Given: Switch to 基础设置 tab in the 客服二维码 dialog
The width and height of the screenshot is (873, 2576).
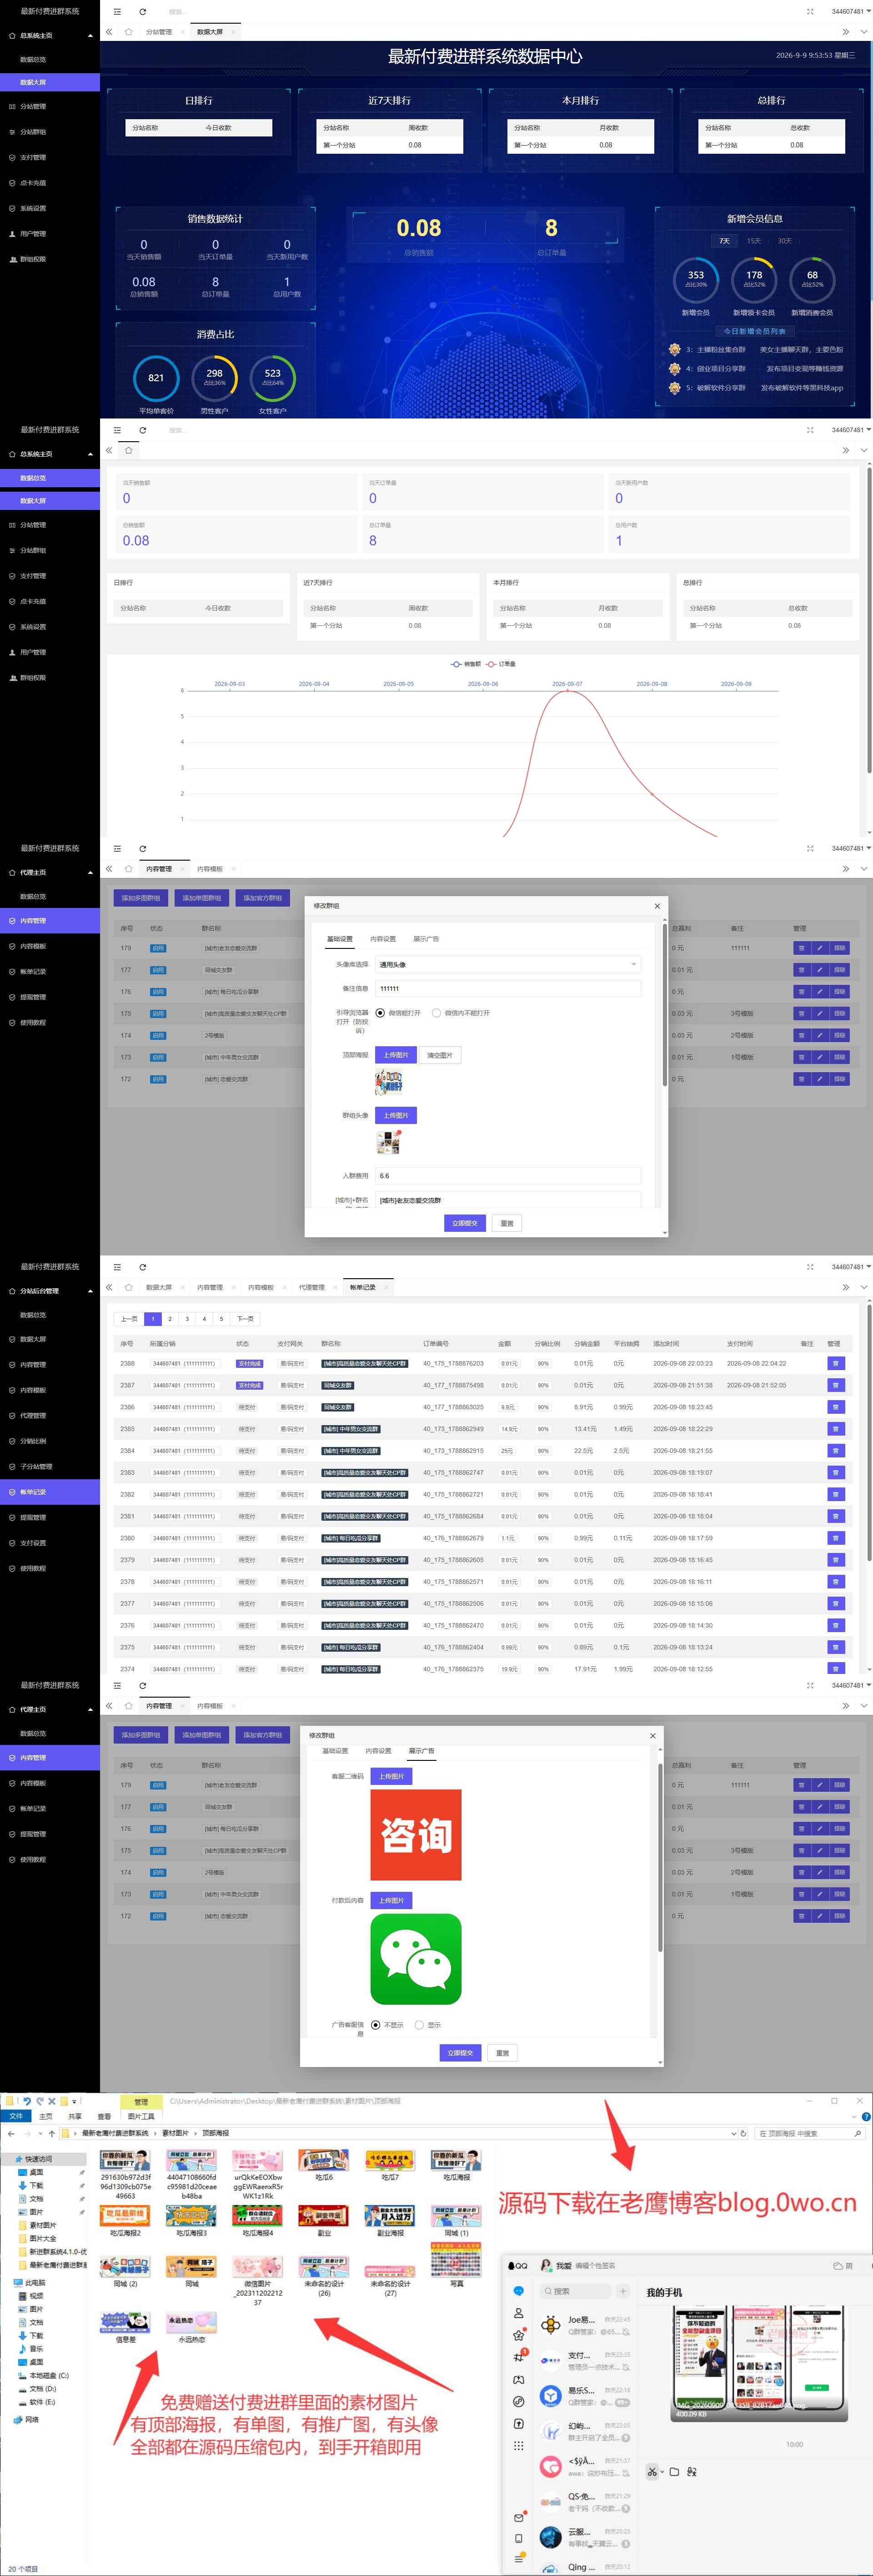Looking at the screenshot, I should (x=335, y=1751).
